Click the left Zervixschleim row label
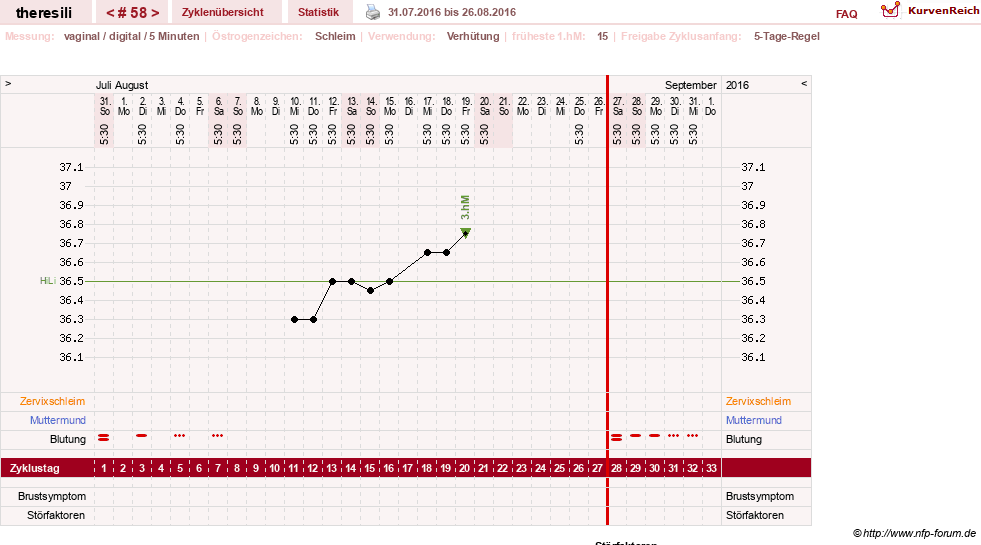Image resolution: width=981 pixels, height=545 pixels. point(53,401)
